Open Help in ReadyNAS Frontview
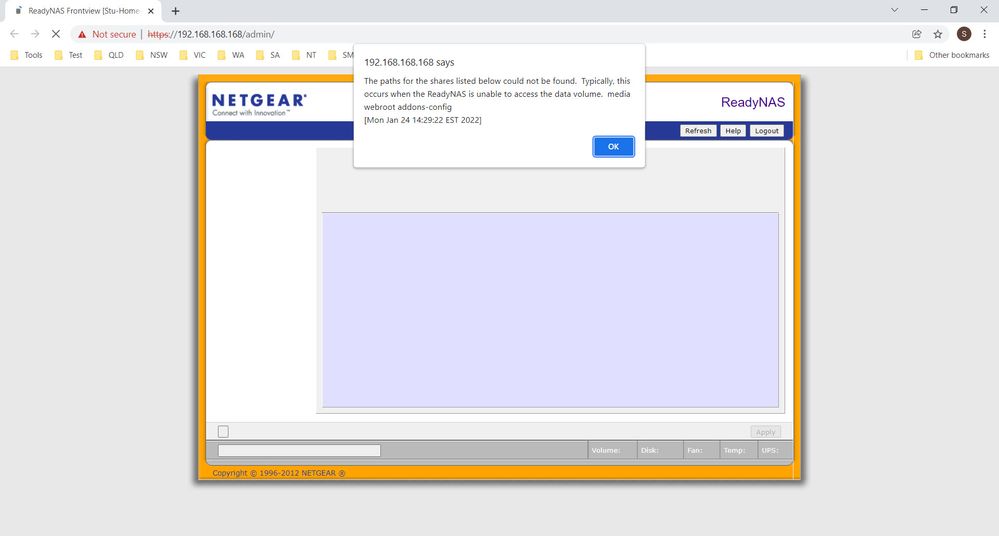This screenshot has height=536, width=999. click(733, 131)
